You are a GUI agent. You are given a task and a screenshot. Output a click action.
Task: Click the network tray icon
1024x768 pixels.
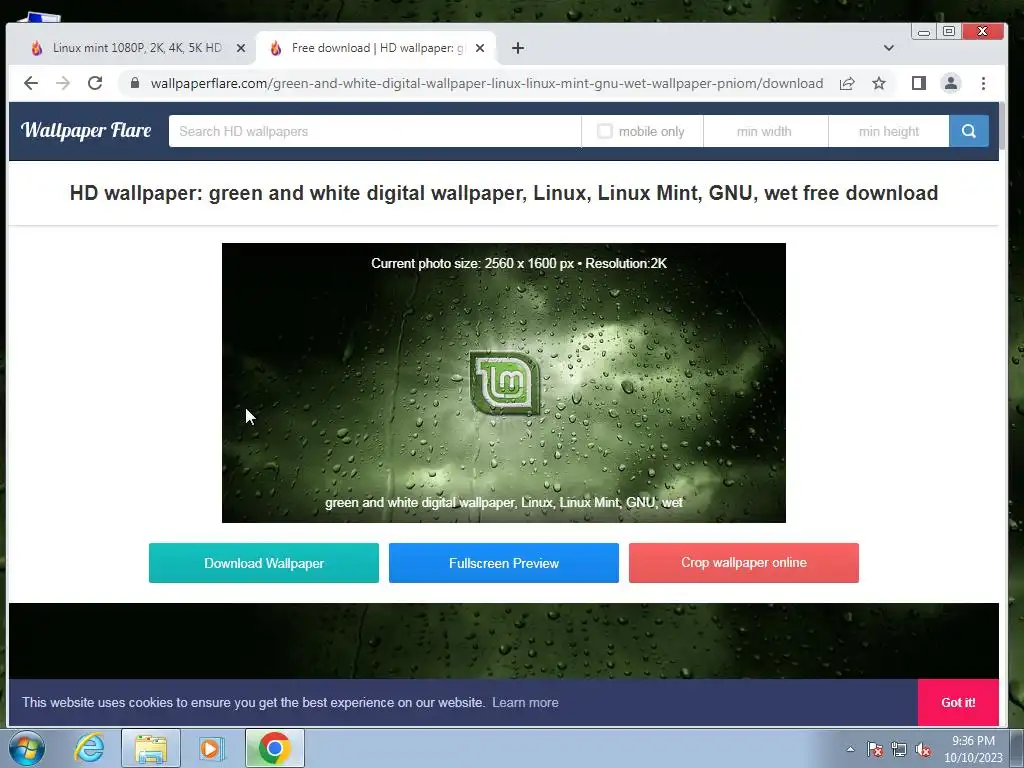pos(899,749)
